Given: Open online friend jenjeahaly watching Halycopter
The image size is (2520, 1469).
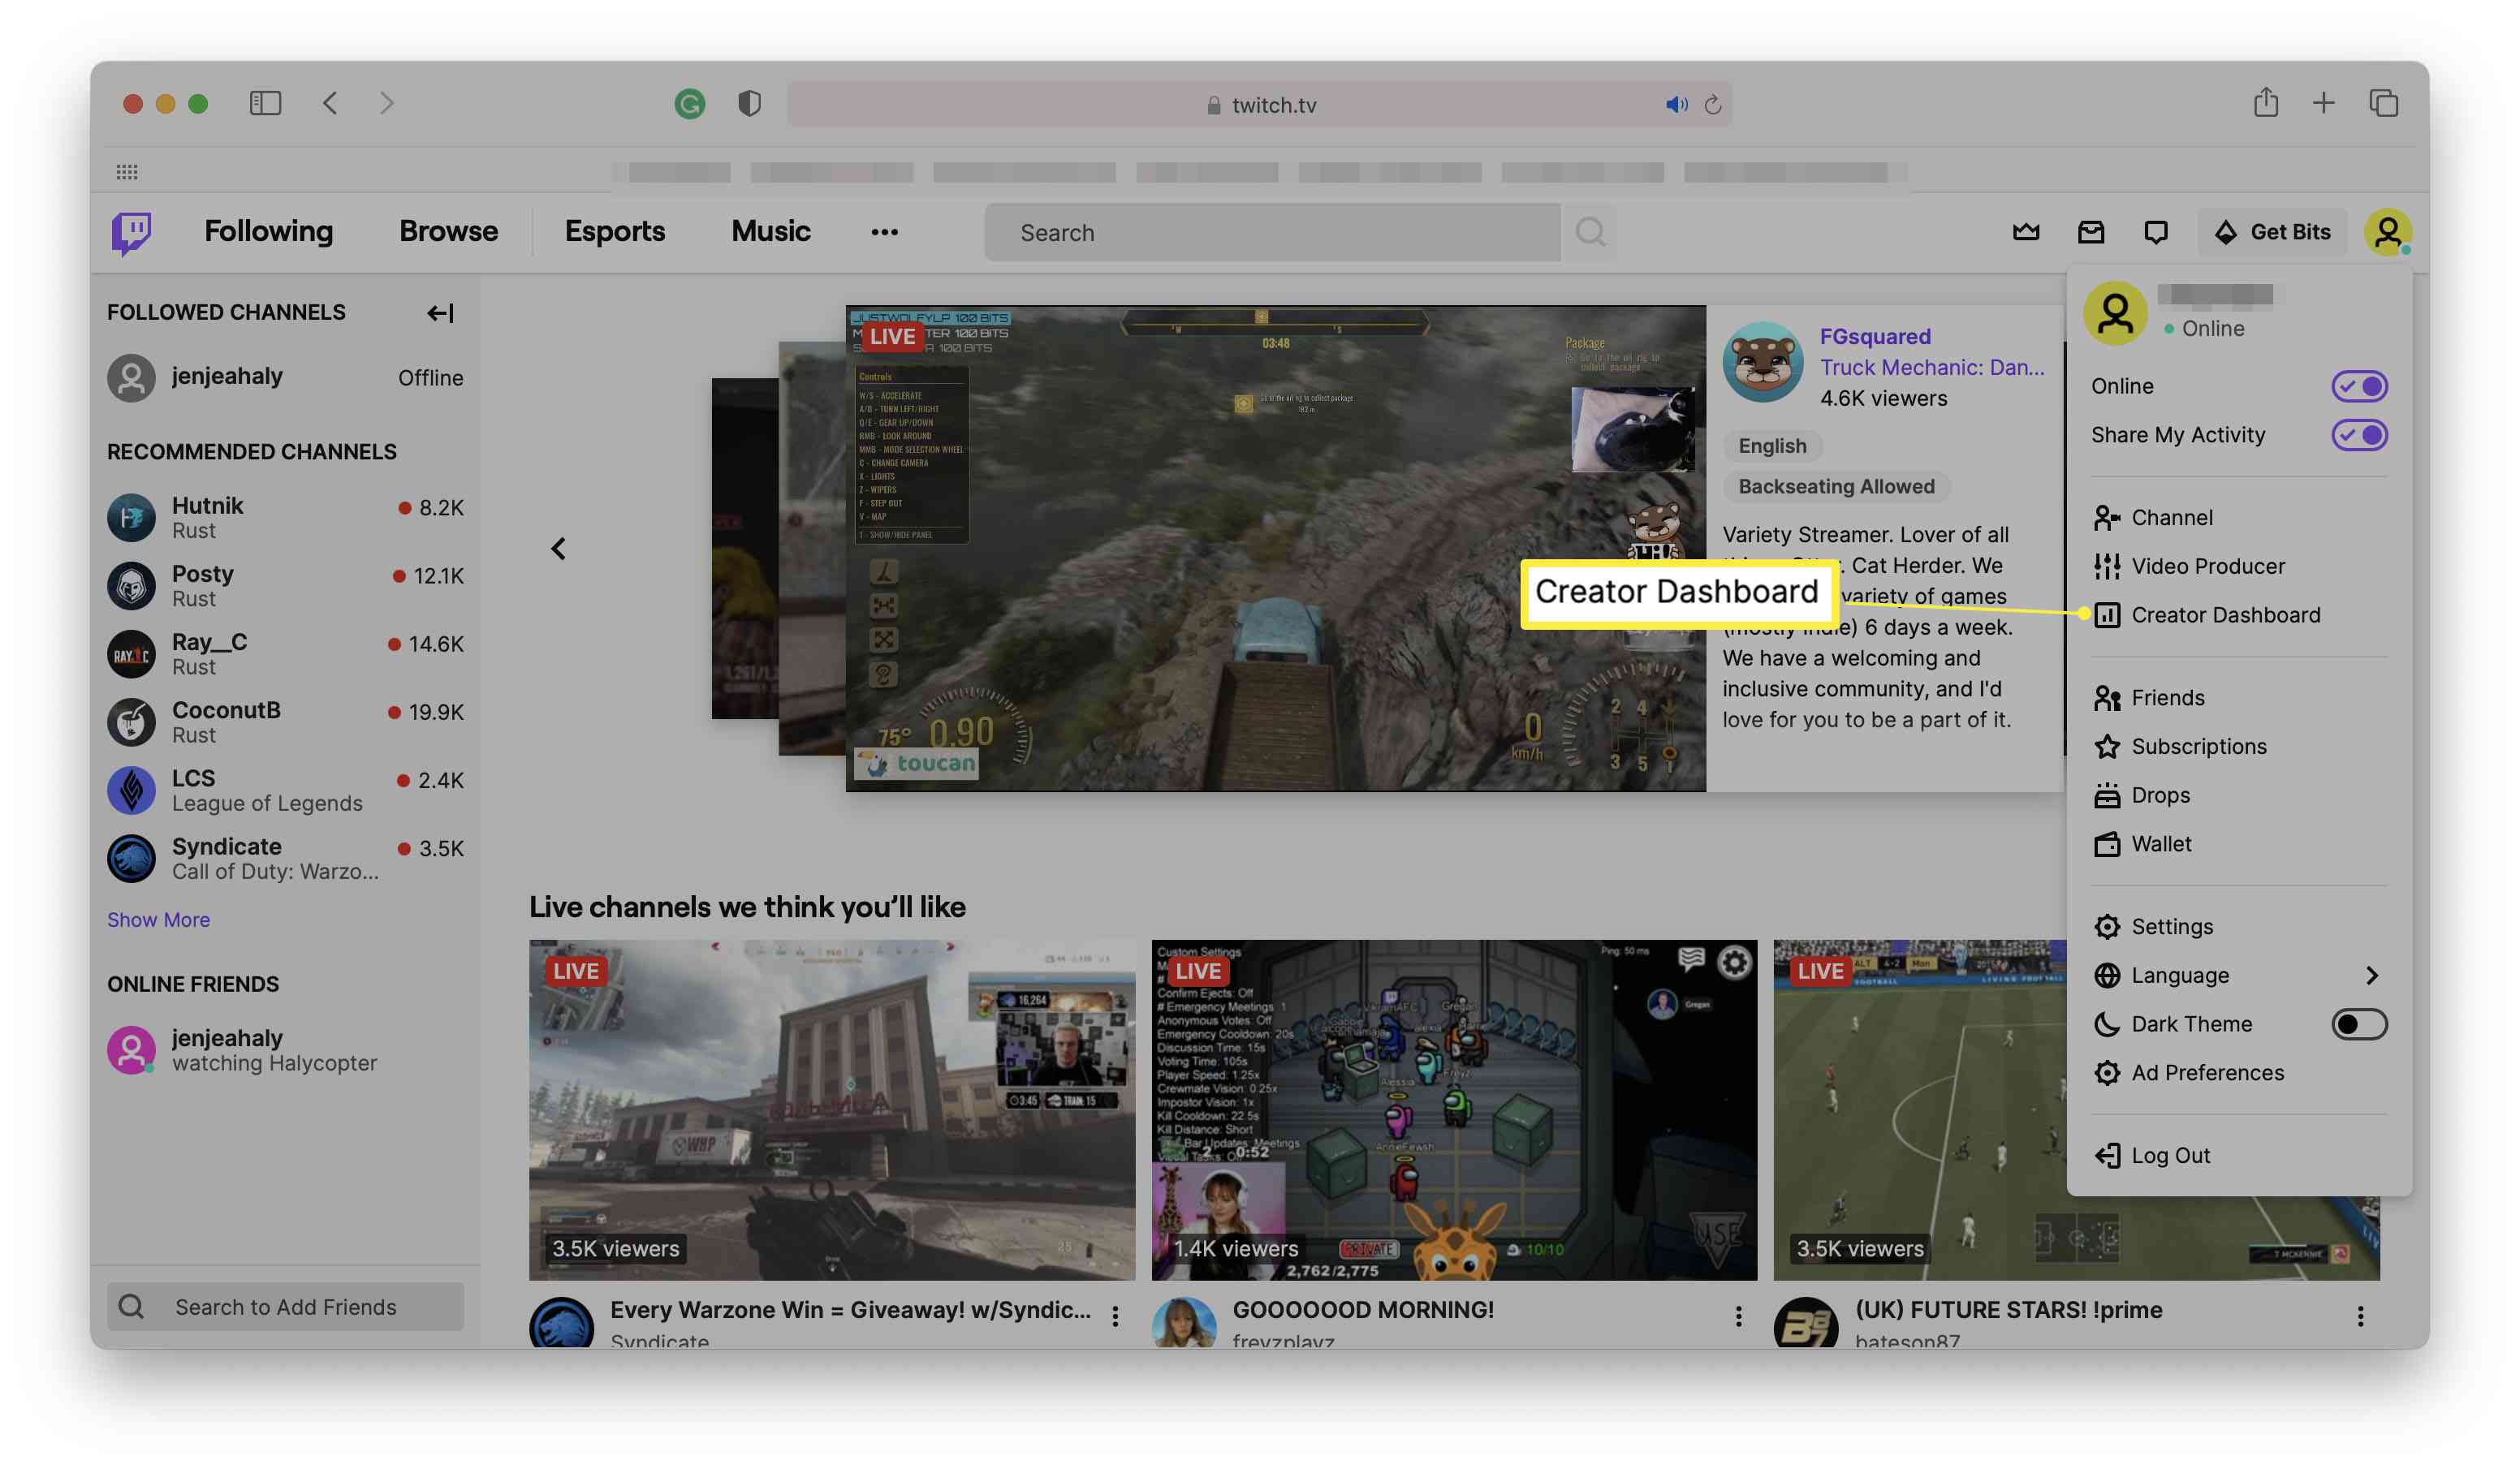Looking at the screenshot, I should click(285, 1050).
